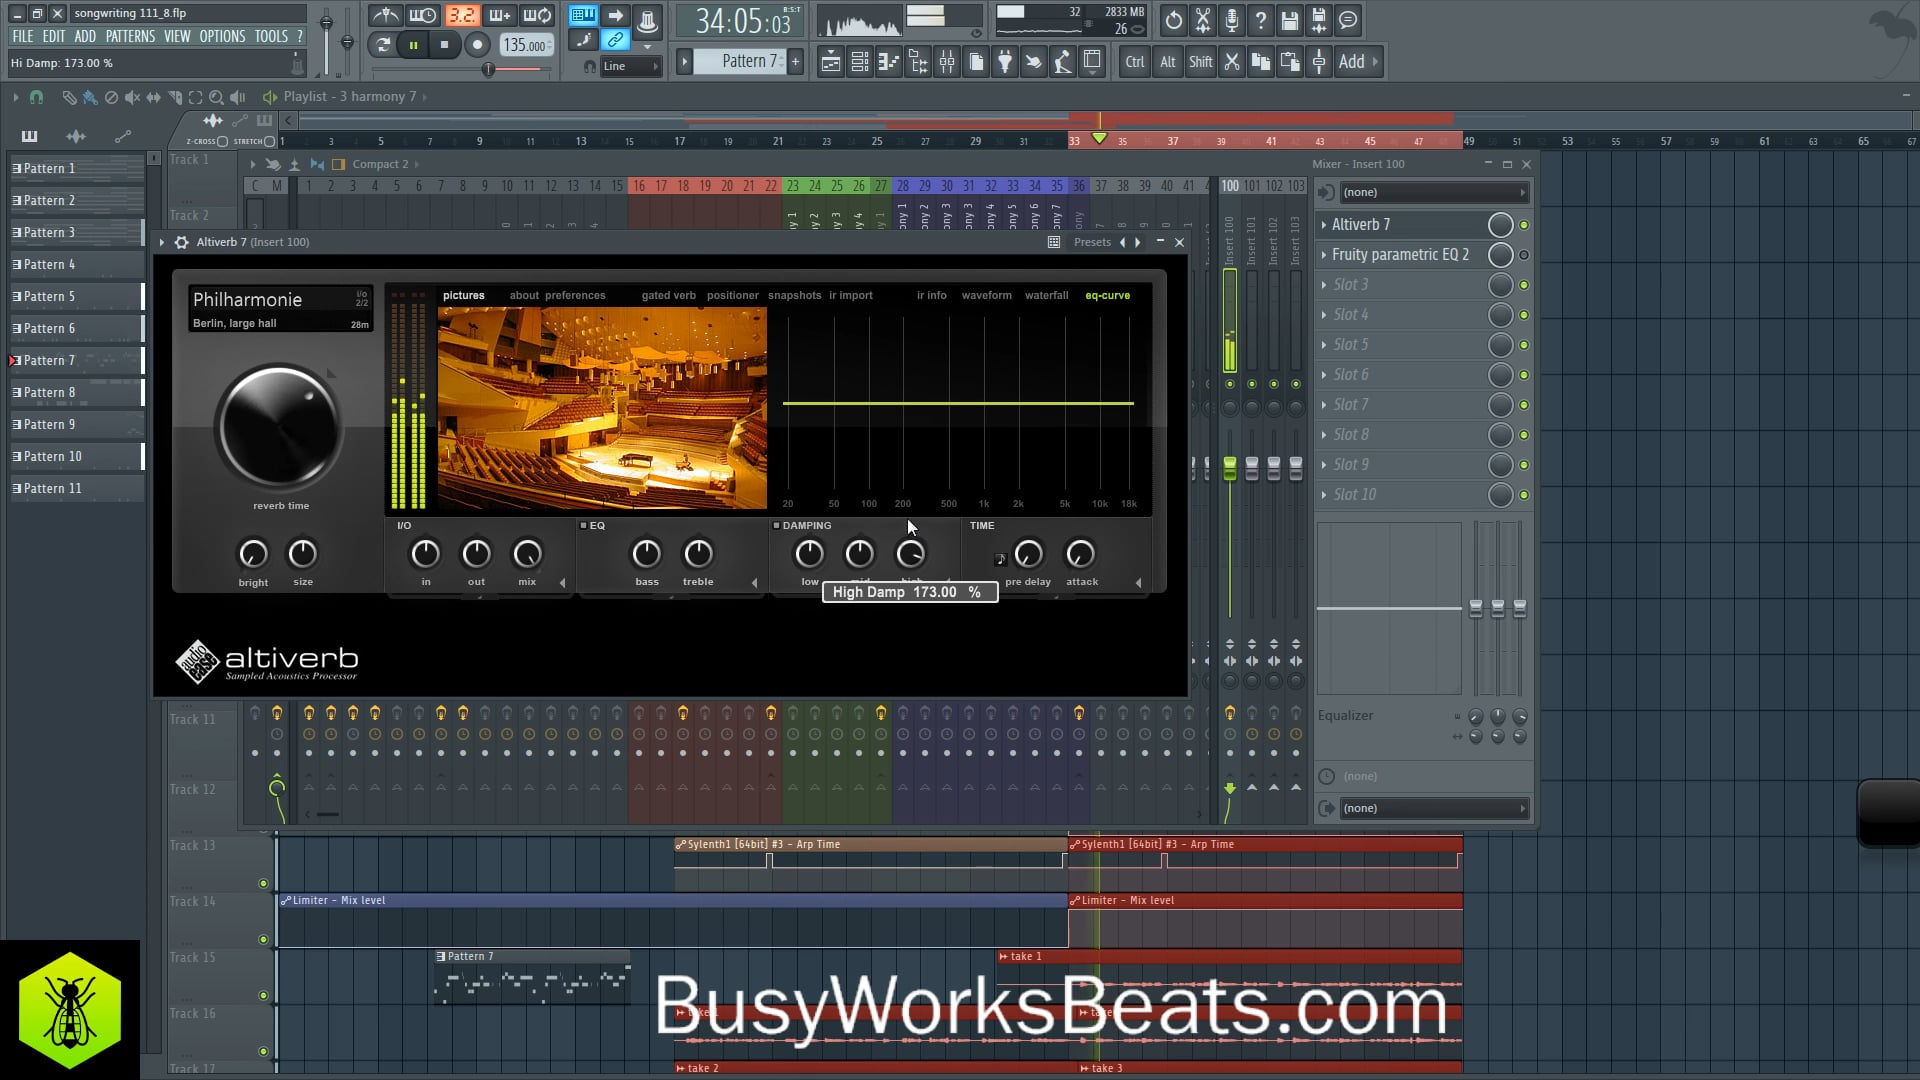Expand the TIME section arrow in Altiverb
1920x1080 pixels.
click(1138, 582)
